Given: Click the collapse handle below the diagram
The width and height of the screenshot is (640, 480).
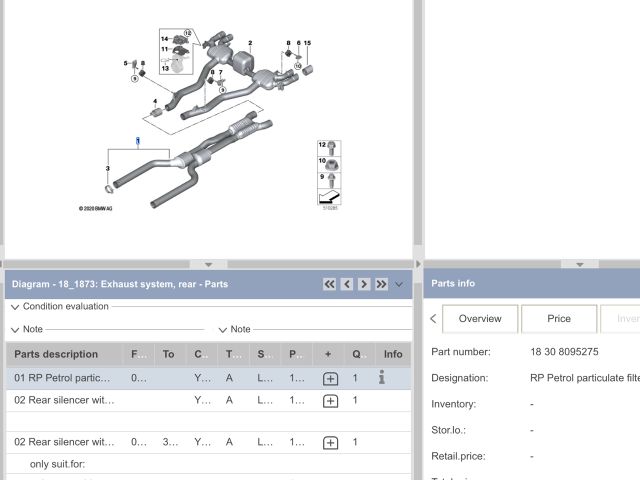Looking at the screenshot, I should click(x=208, y=264).
